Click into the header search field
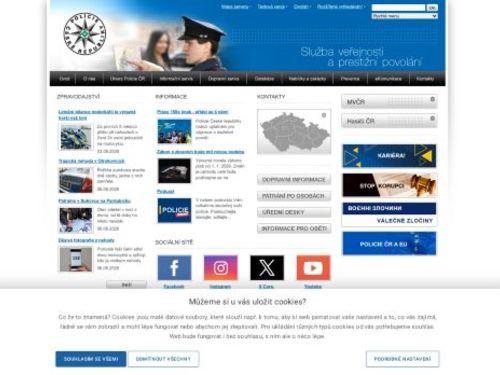Screen dimensions: 500x375 click(x=398, y=7)
